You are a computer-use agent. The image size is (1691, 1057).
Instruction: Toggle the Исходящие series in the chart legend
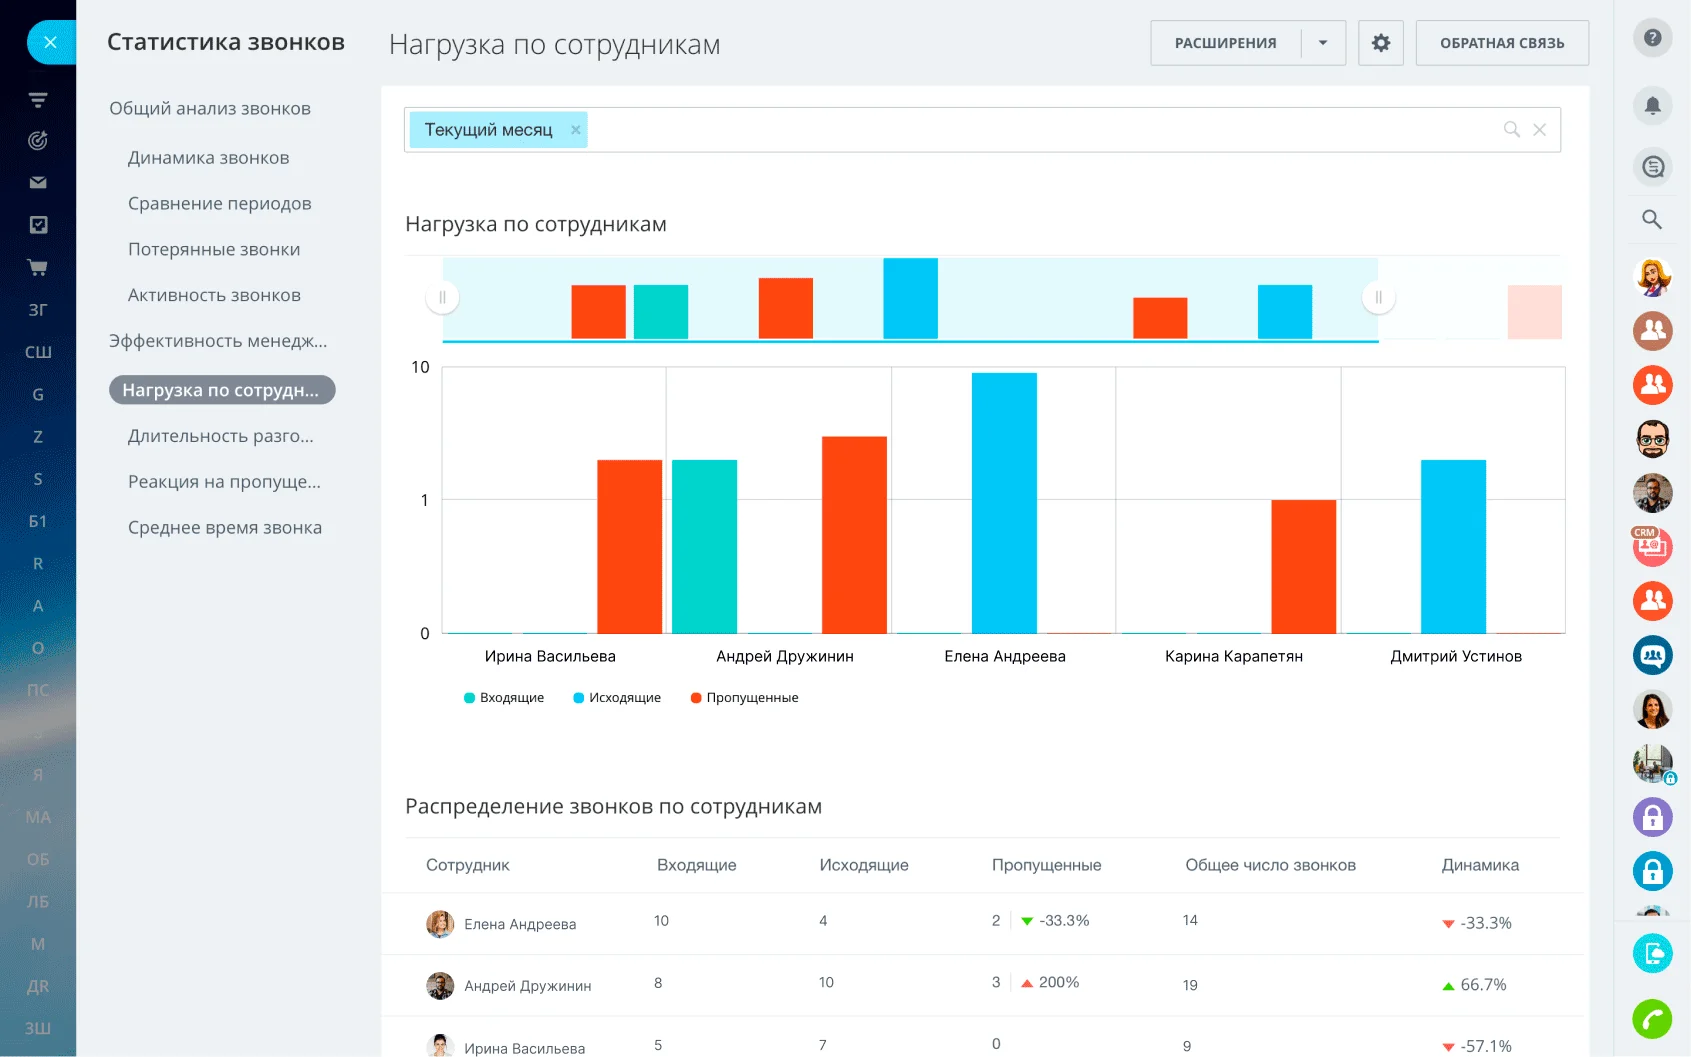(x=618, y=697)
